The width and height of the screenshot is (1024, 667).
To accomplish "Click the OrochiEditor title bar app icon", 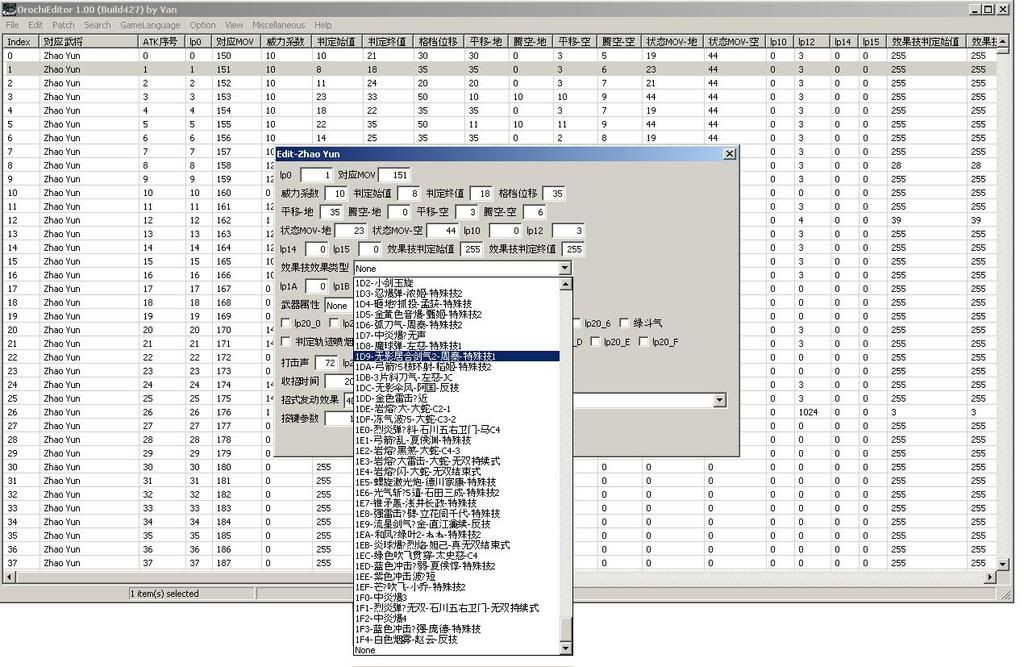I will (8, 9).
